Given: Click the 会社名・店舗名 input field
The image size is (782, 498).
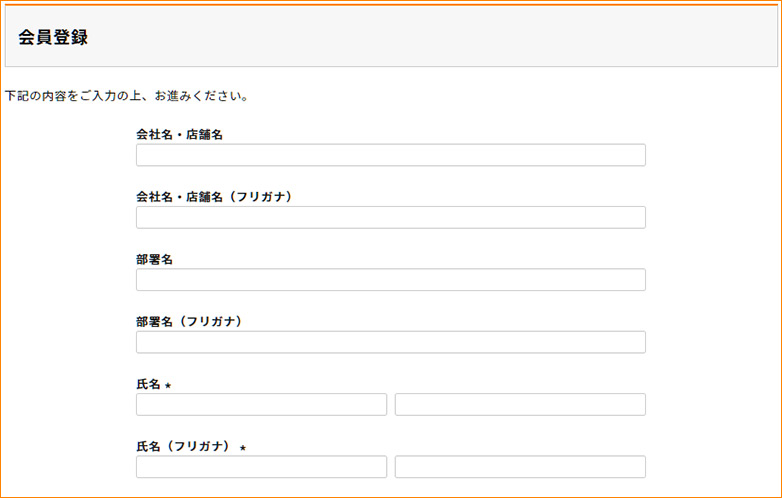Looking at the screenshot, I should pyautogui.click(x=390, y=155).
